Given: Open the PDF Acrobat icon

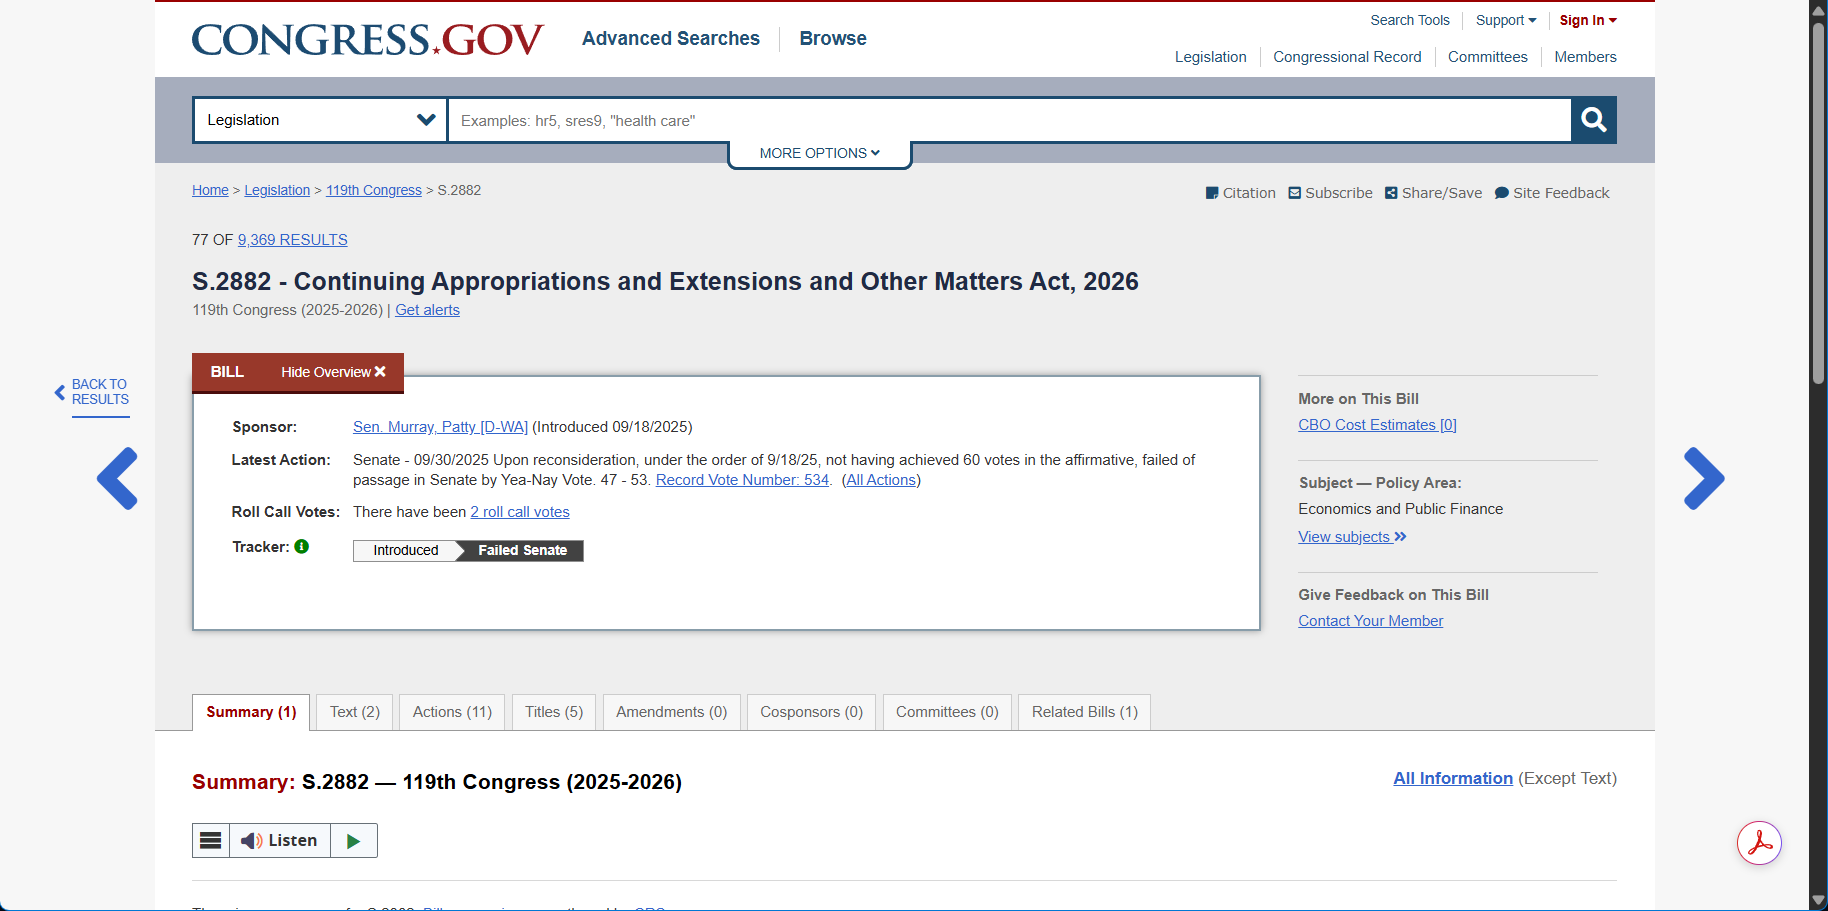Looking at the screenshot, I should click(1759, 843).
